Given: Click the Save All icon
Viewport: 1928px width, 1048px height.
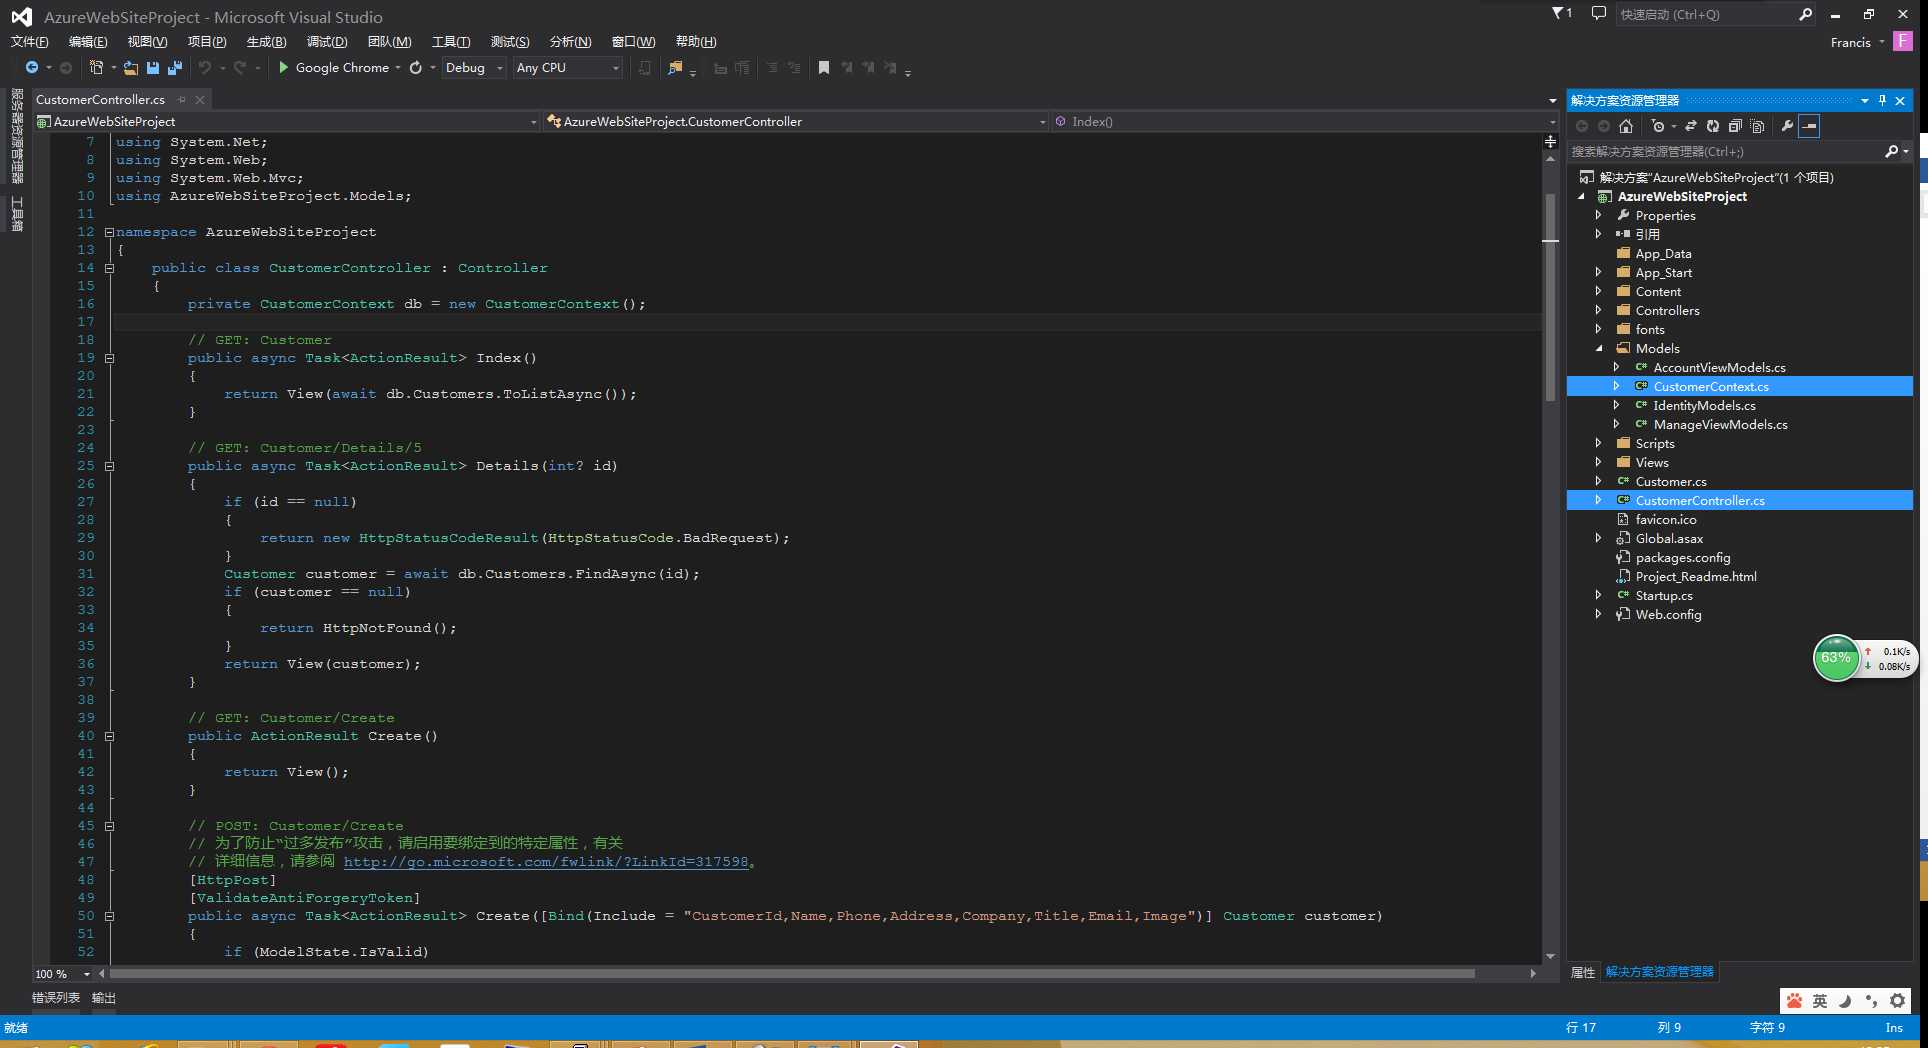Looking at the screenshot, I should tap(175, 67).
